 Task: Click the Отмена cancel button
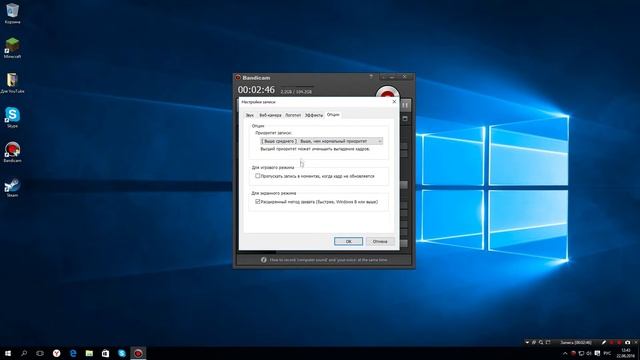click(x=380, y=241)
